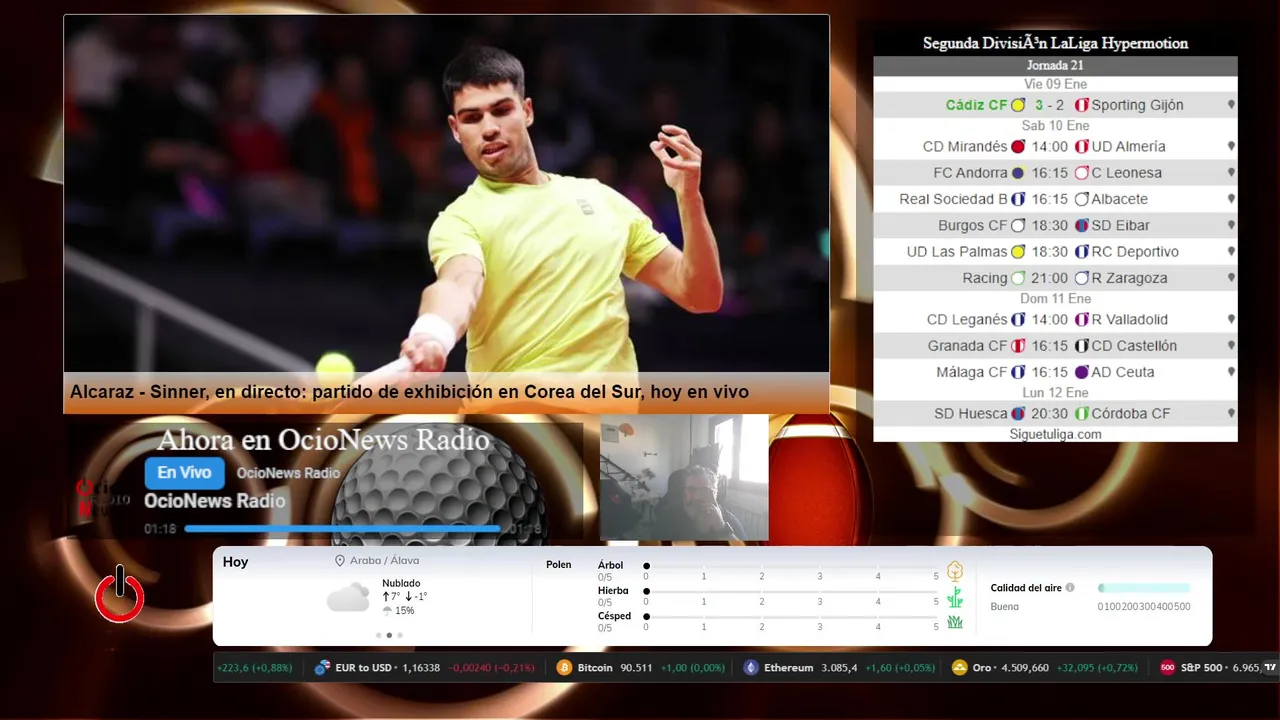The height and width of the screenshot is (720, 1280).
Task: Open location pin for Real Sociedad B match
Action: [x=1231, y=199]
